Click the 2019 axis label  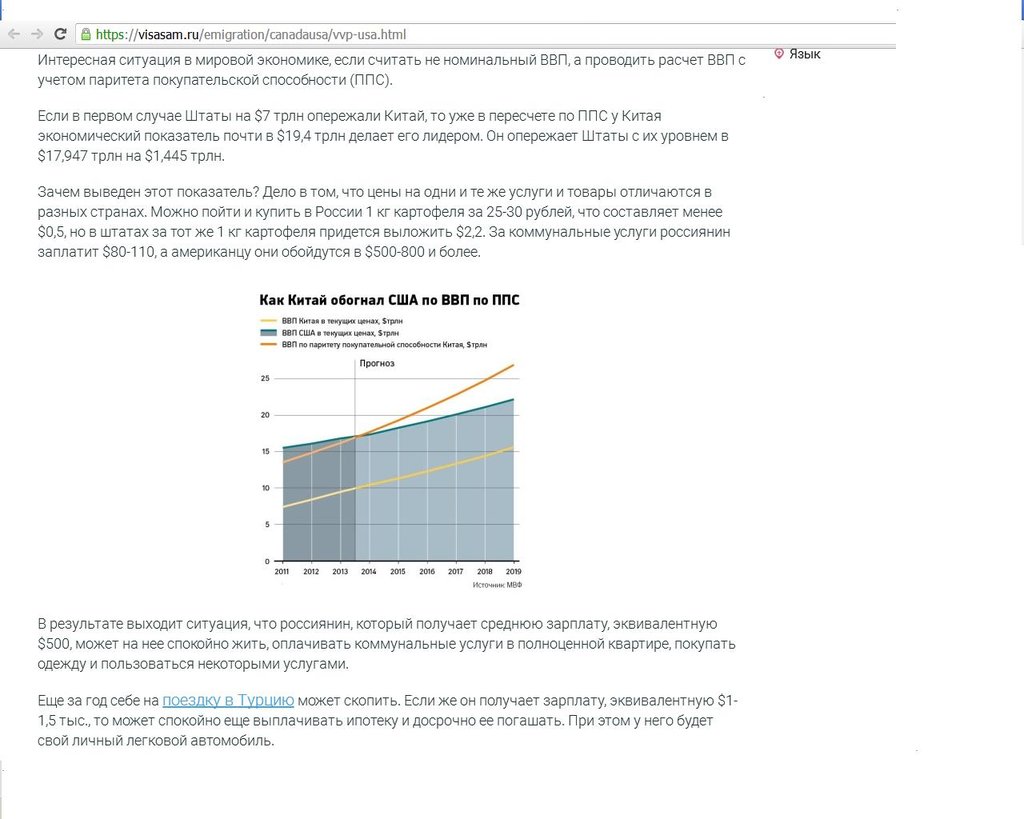(x=513, y=571)
